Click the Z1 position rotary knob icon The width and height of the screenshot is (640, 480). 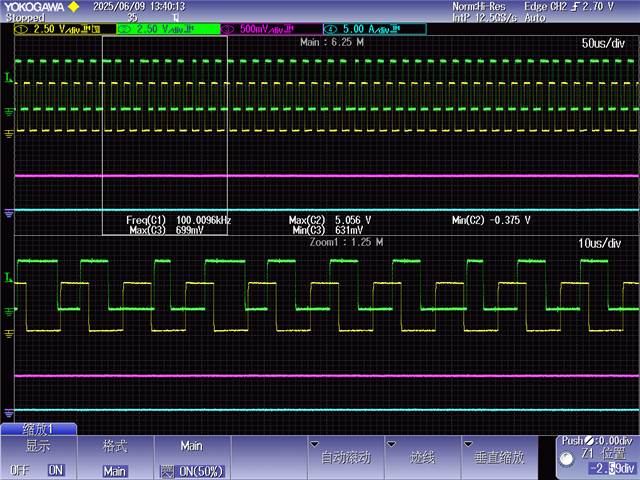pos(569,461)
